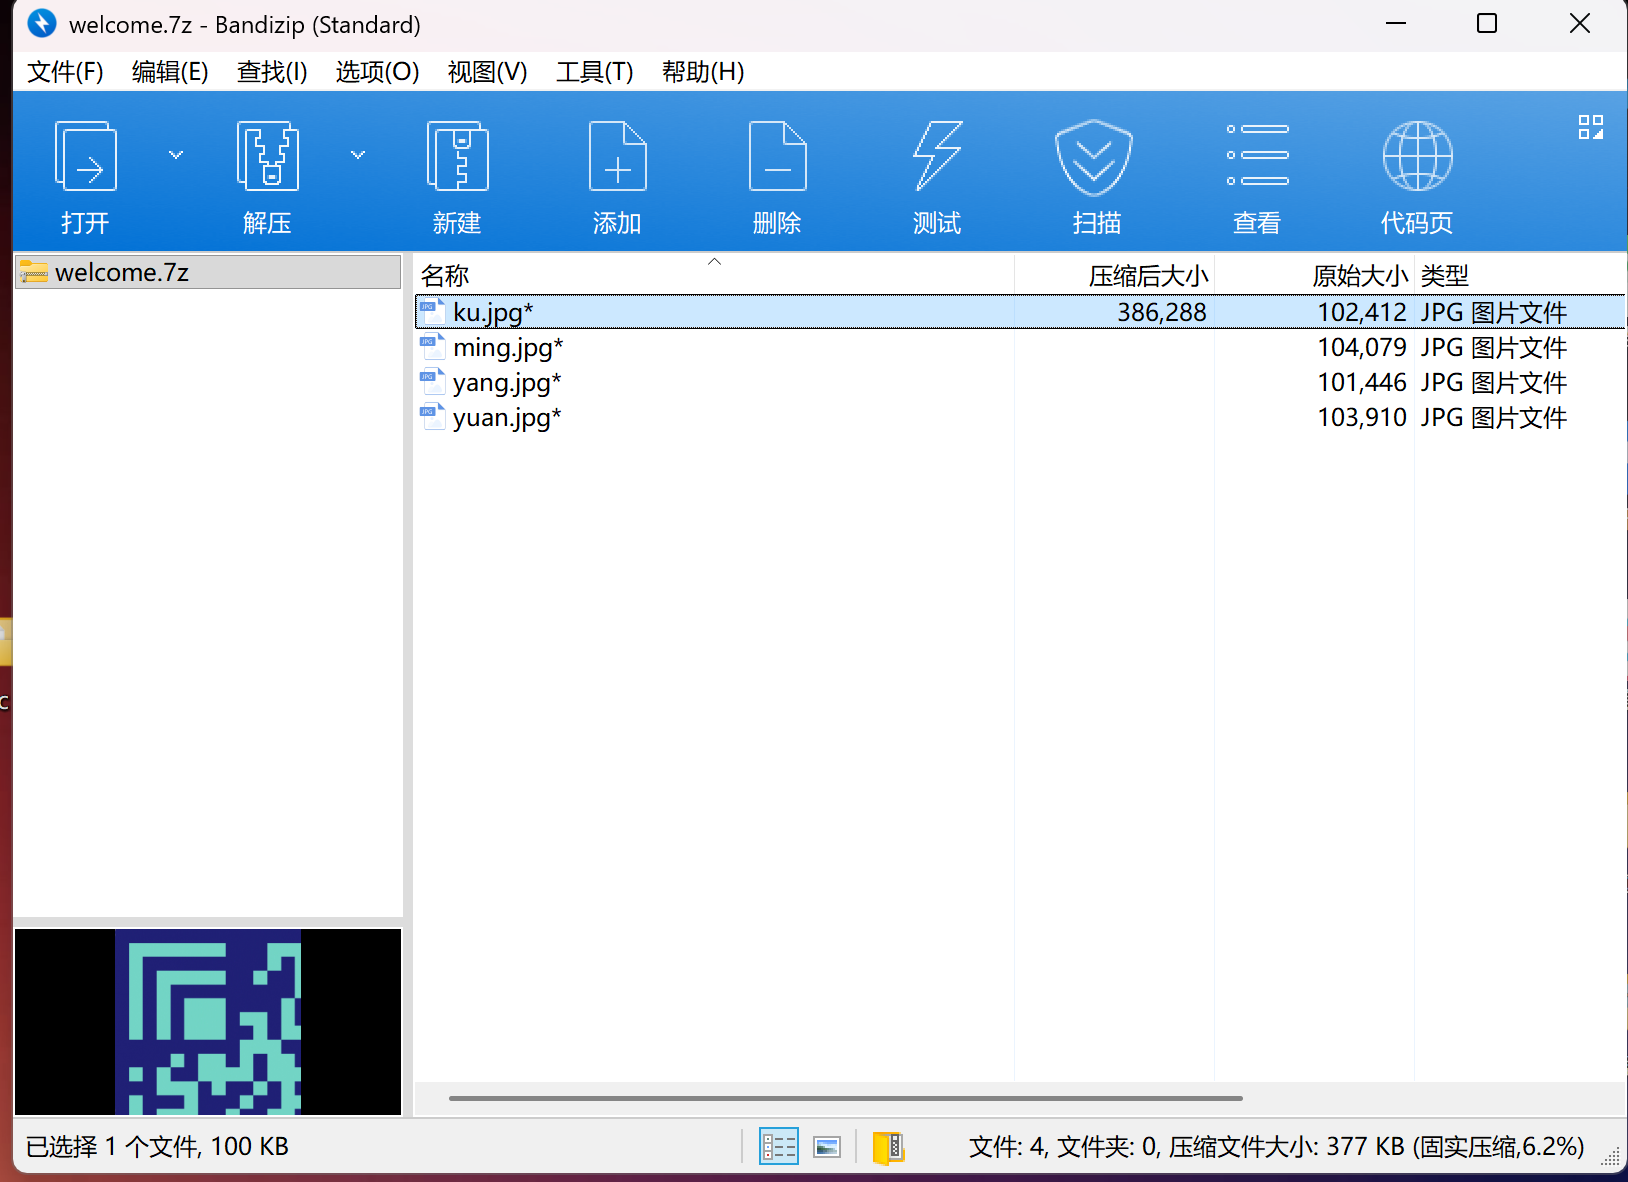Click original size 104,079 cell

[x=1362, y=347]
